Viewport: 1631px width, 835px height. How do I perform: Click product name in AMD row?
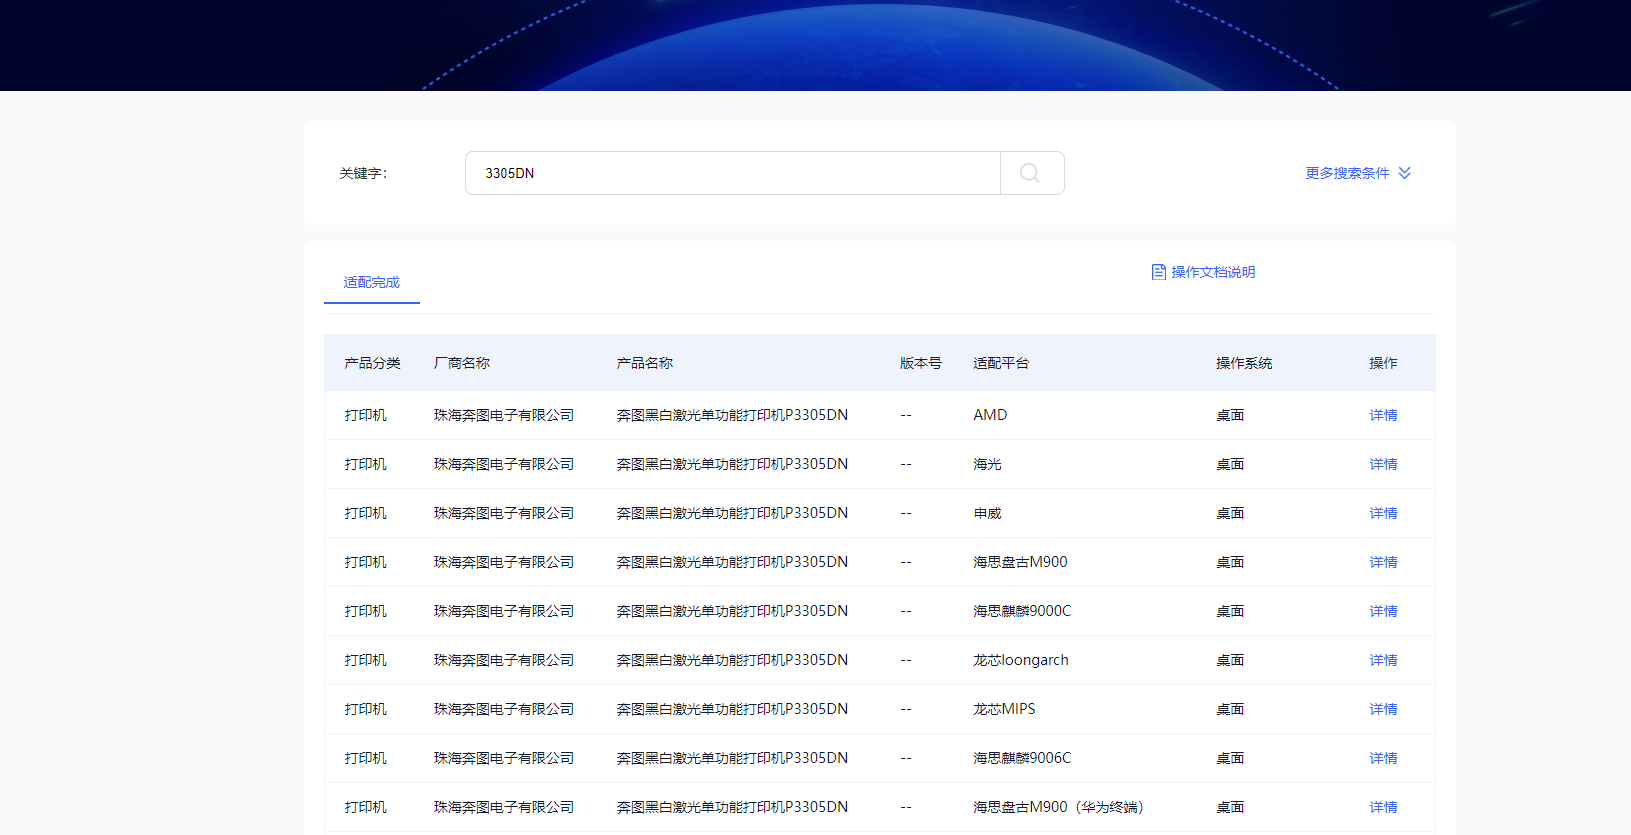pos(732,415)
